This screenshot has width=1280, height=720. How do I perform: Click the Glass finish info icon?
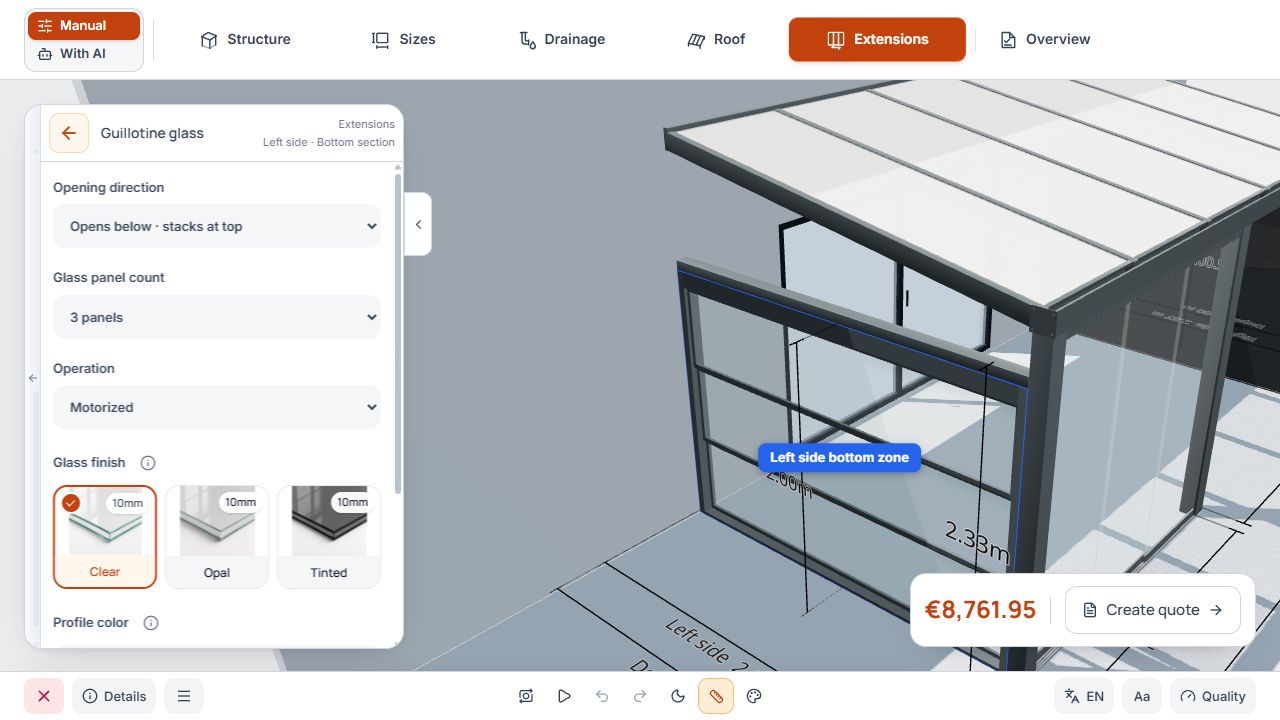[148, 463]
